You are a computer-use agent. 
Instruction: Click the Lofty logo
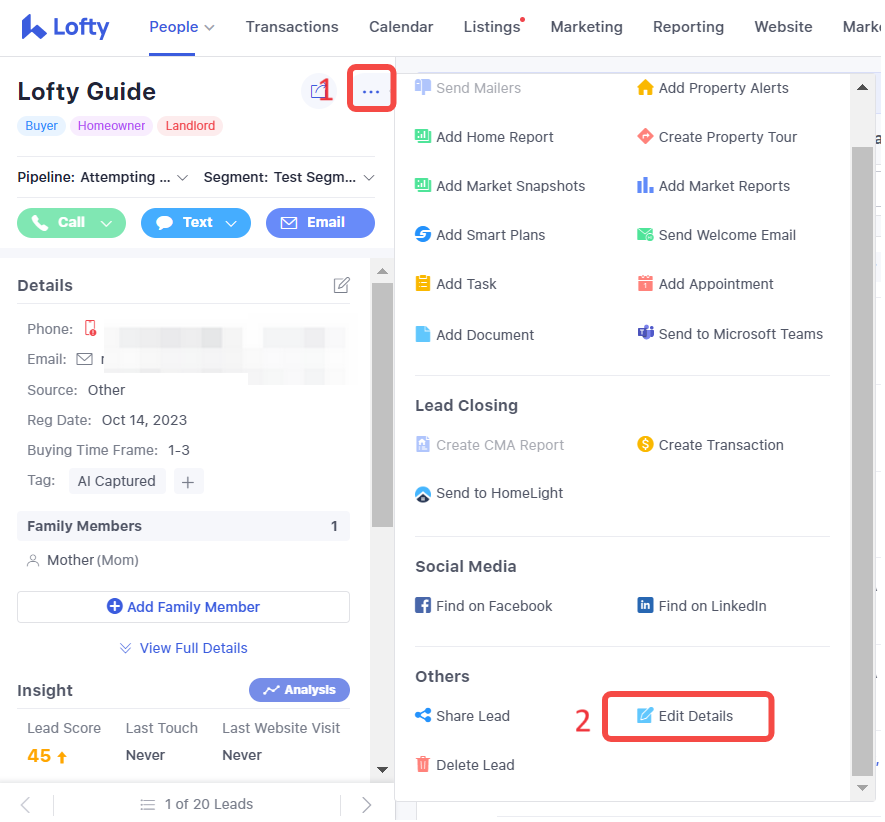click(65, 27)
